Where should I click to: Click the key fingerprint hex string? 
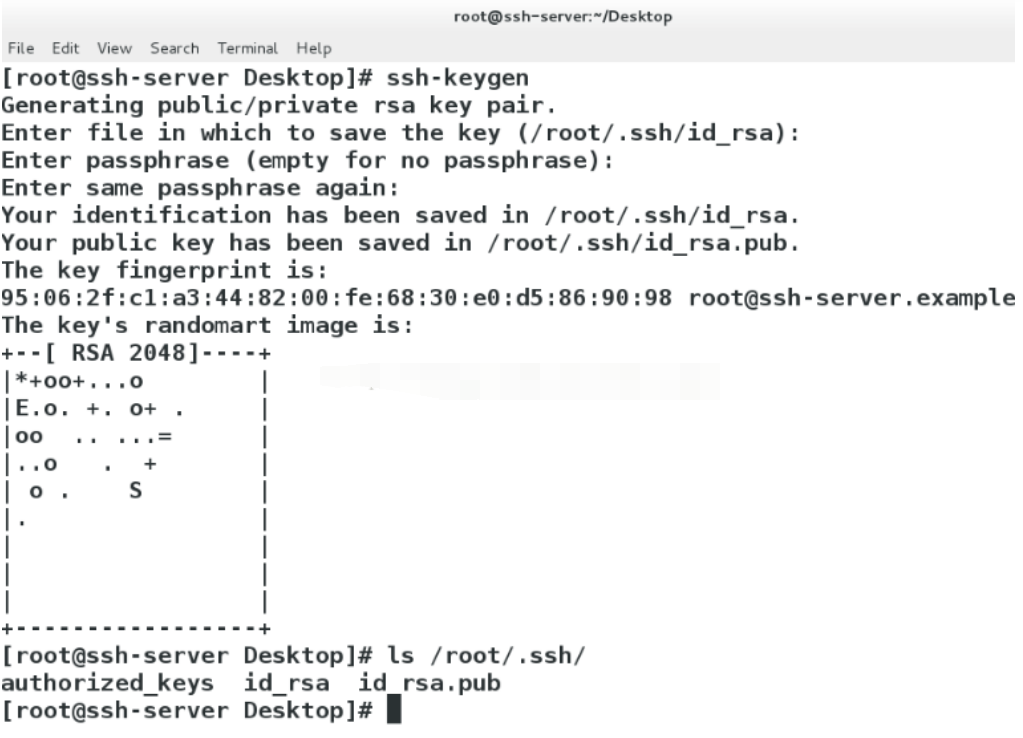[336, 298]
